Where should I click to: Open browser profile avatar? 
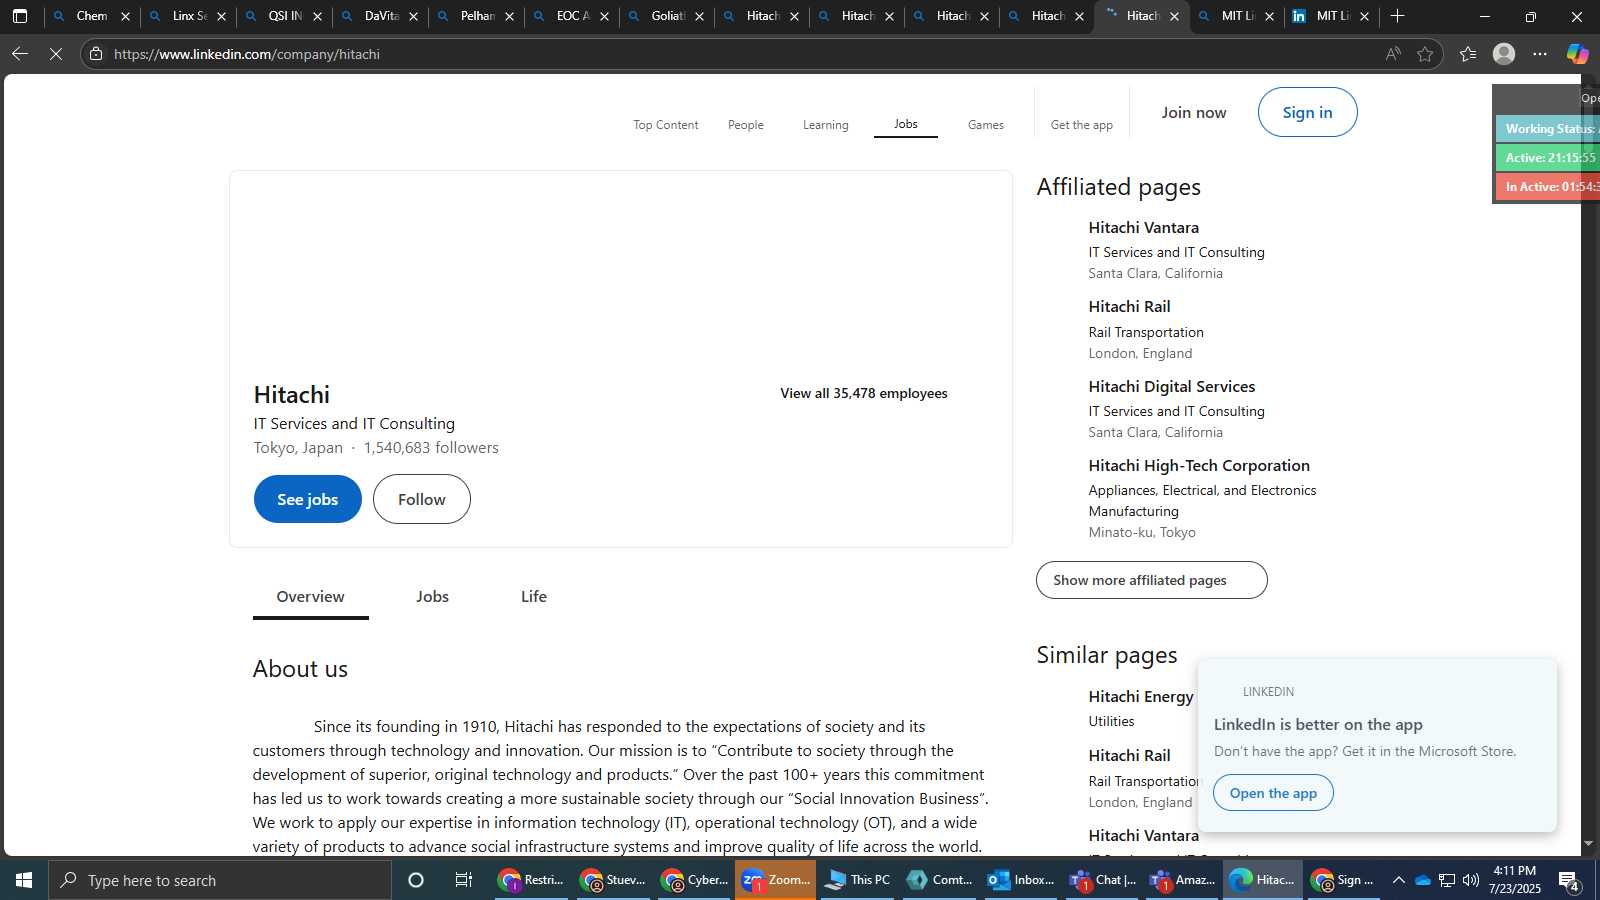1504,54
